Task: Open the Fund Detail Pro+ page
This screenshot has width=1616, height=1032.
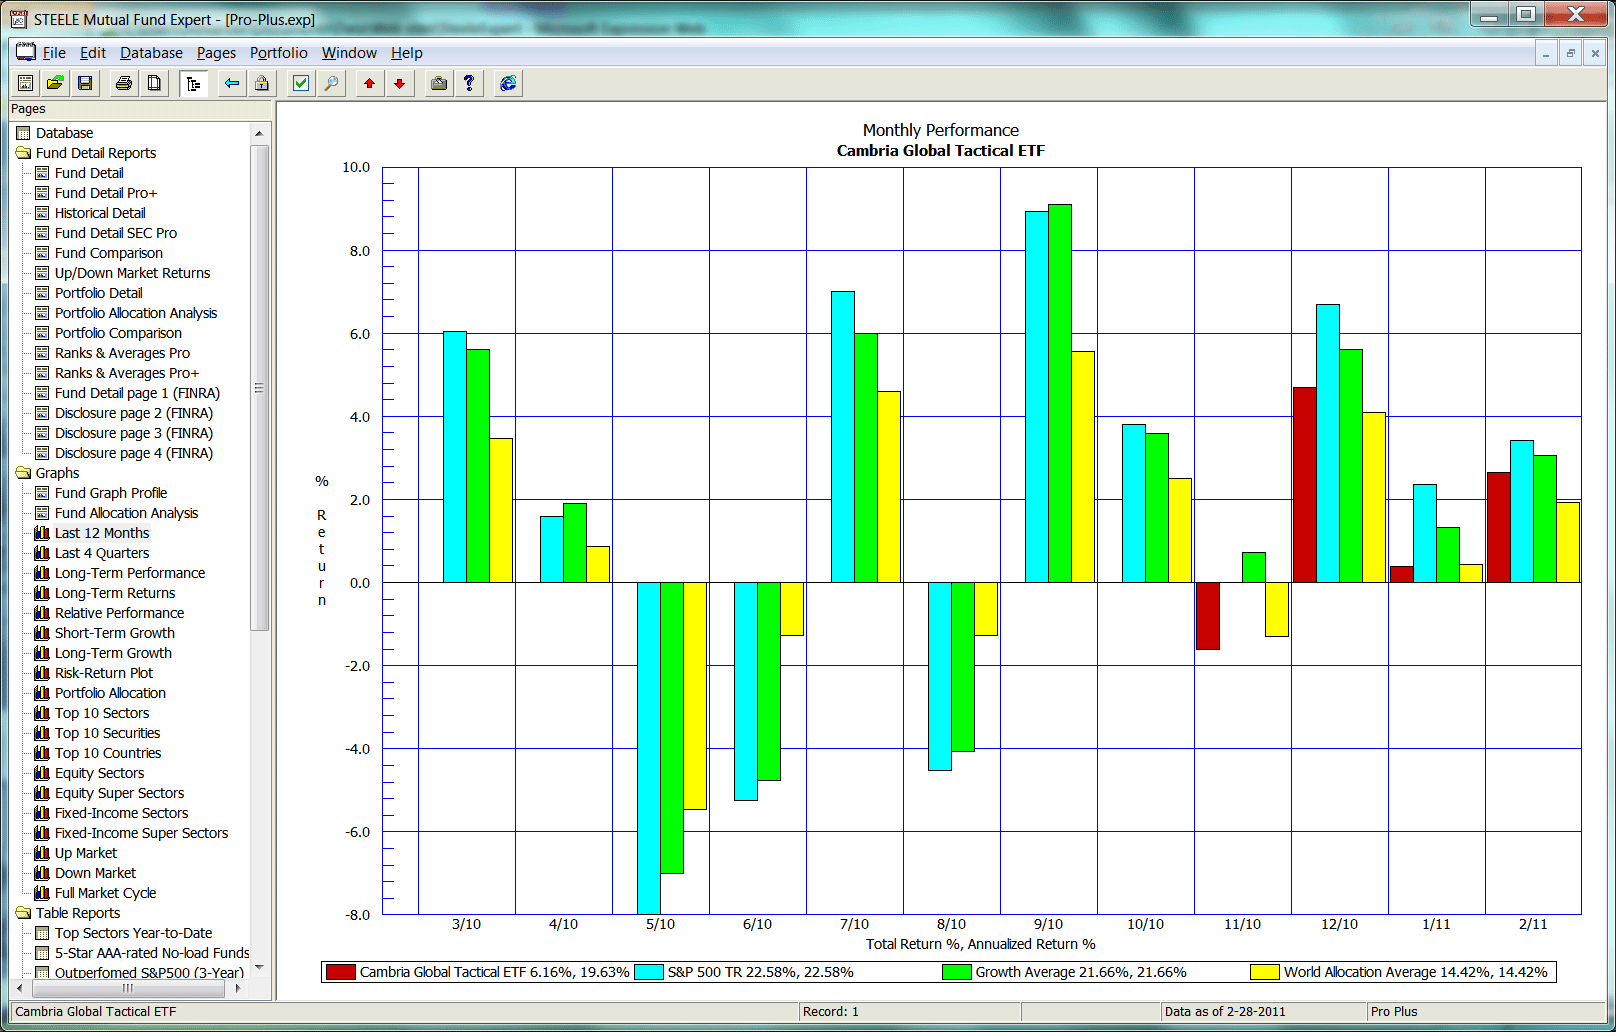Action: 106,193
